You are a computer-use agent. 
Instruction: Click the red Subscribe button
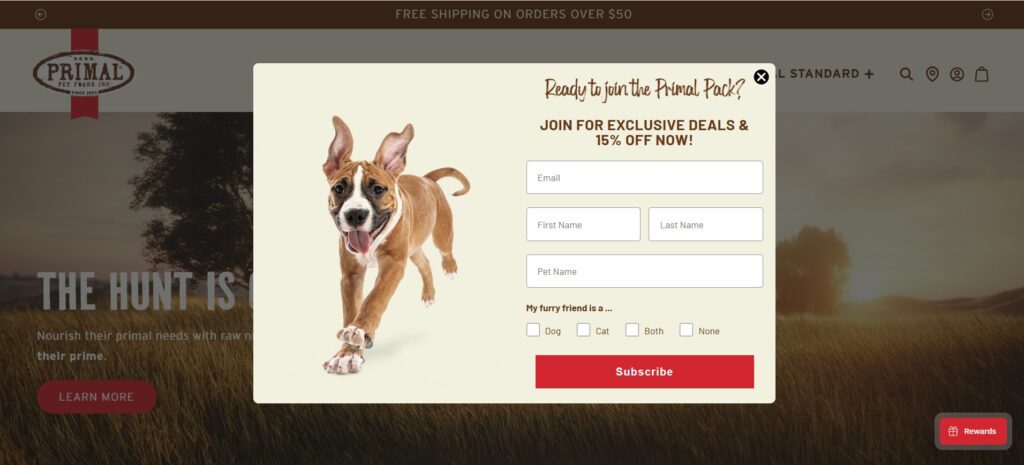point(645,372)
